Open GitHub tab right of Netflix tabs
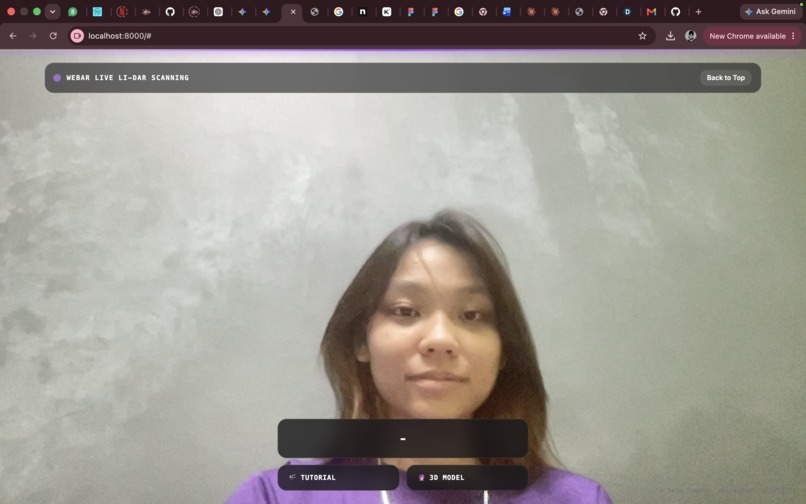 170,12
